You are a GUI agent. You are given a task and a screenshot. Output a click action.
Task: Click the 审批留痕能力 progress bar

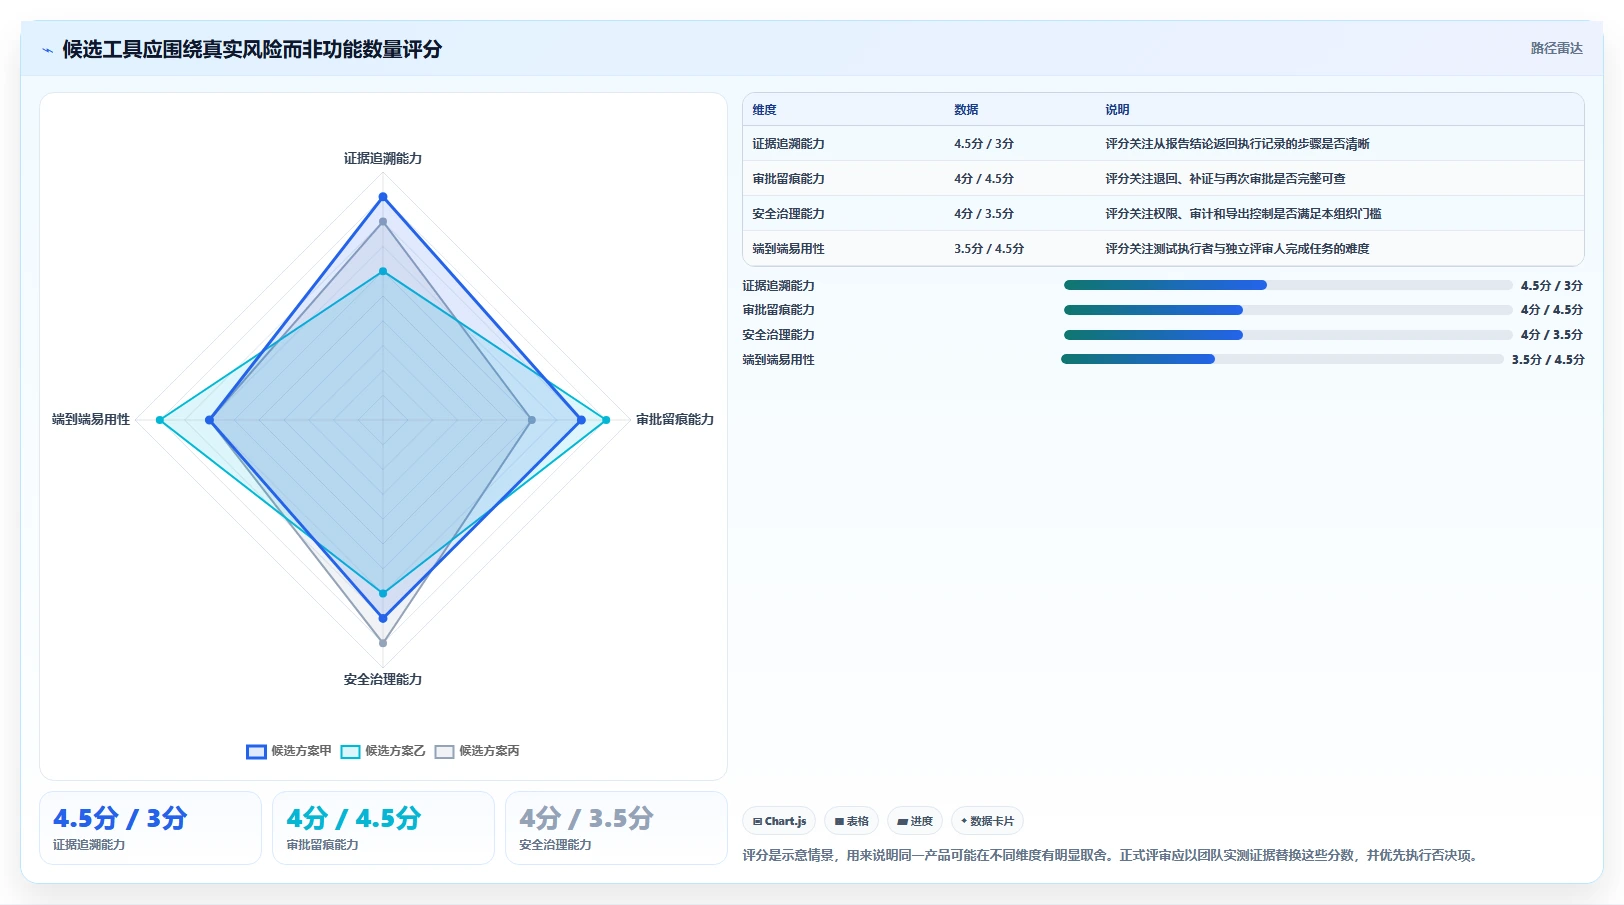pyautogui.click(x=1288, y=310)
